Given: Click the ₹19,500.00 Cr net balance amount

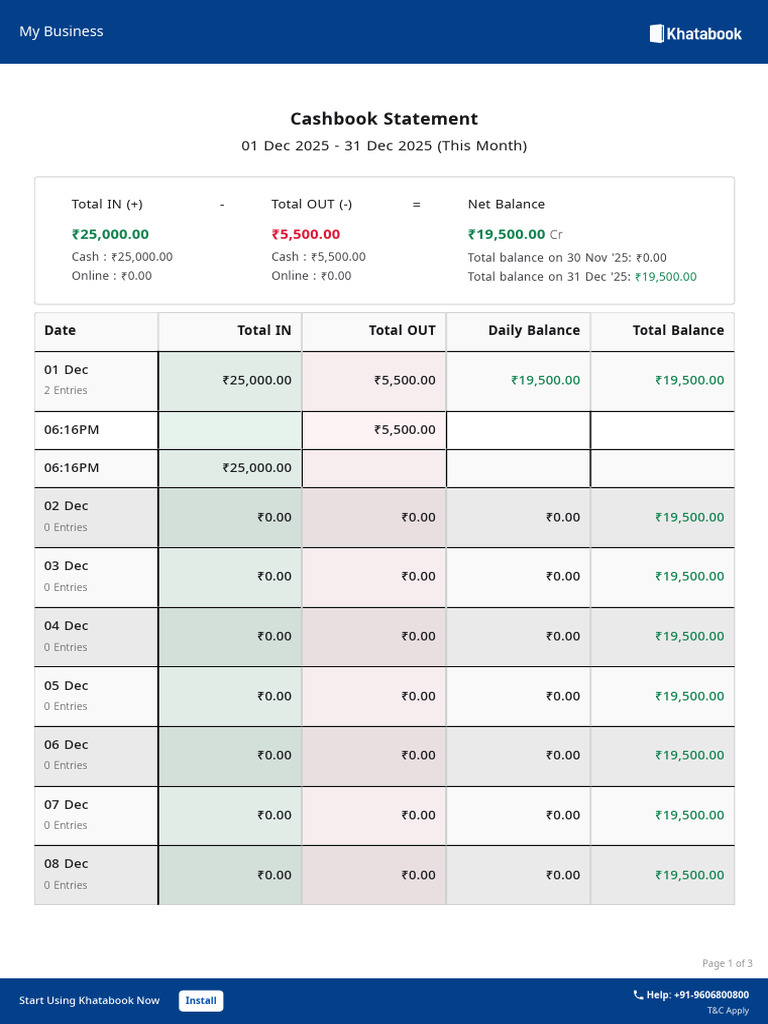Looking at the screenshot, I should click(515, 234).
